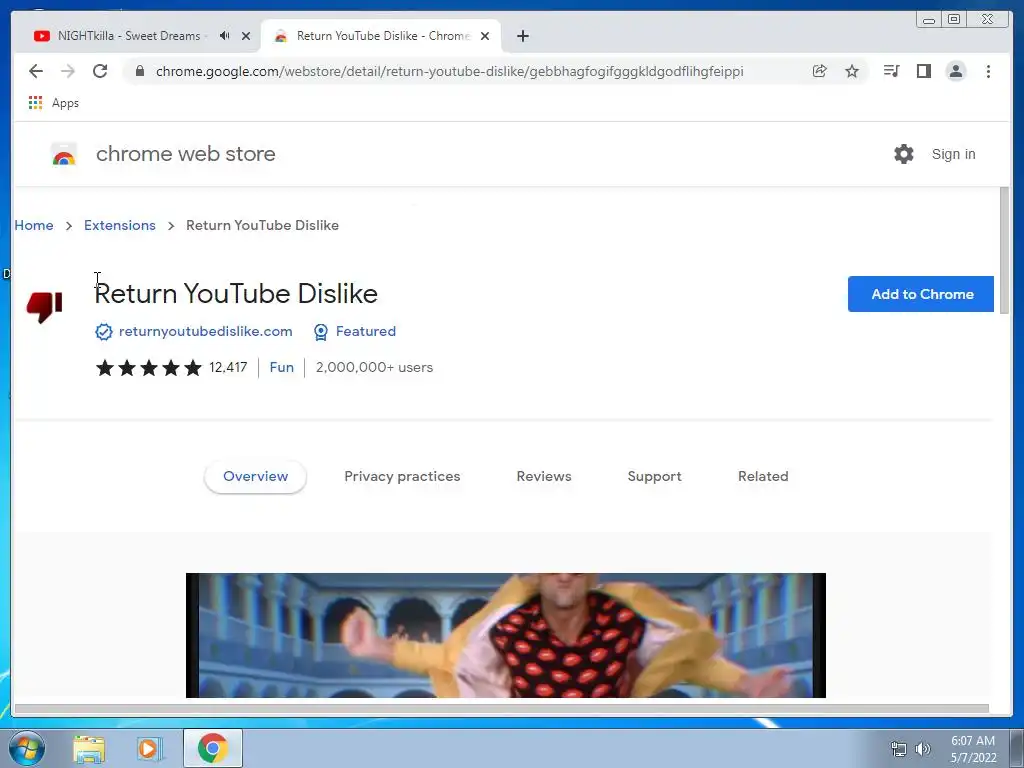The image size is (1024, 768).
Task: Open the volume tray icon
Action: pos(923,749)
